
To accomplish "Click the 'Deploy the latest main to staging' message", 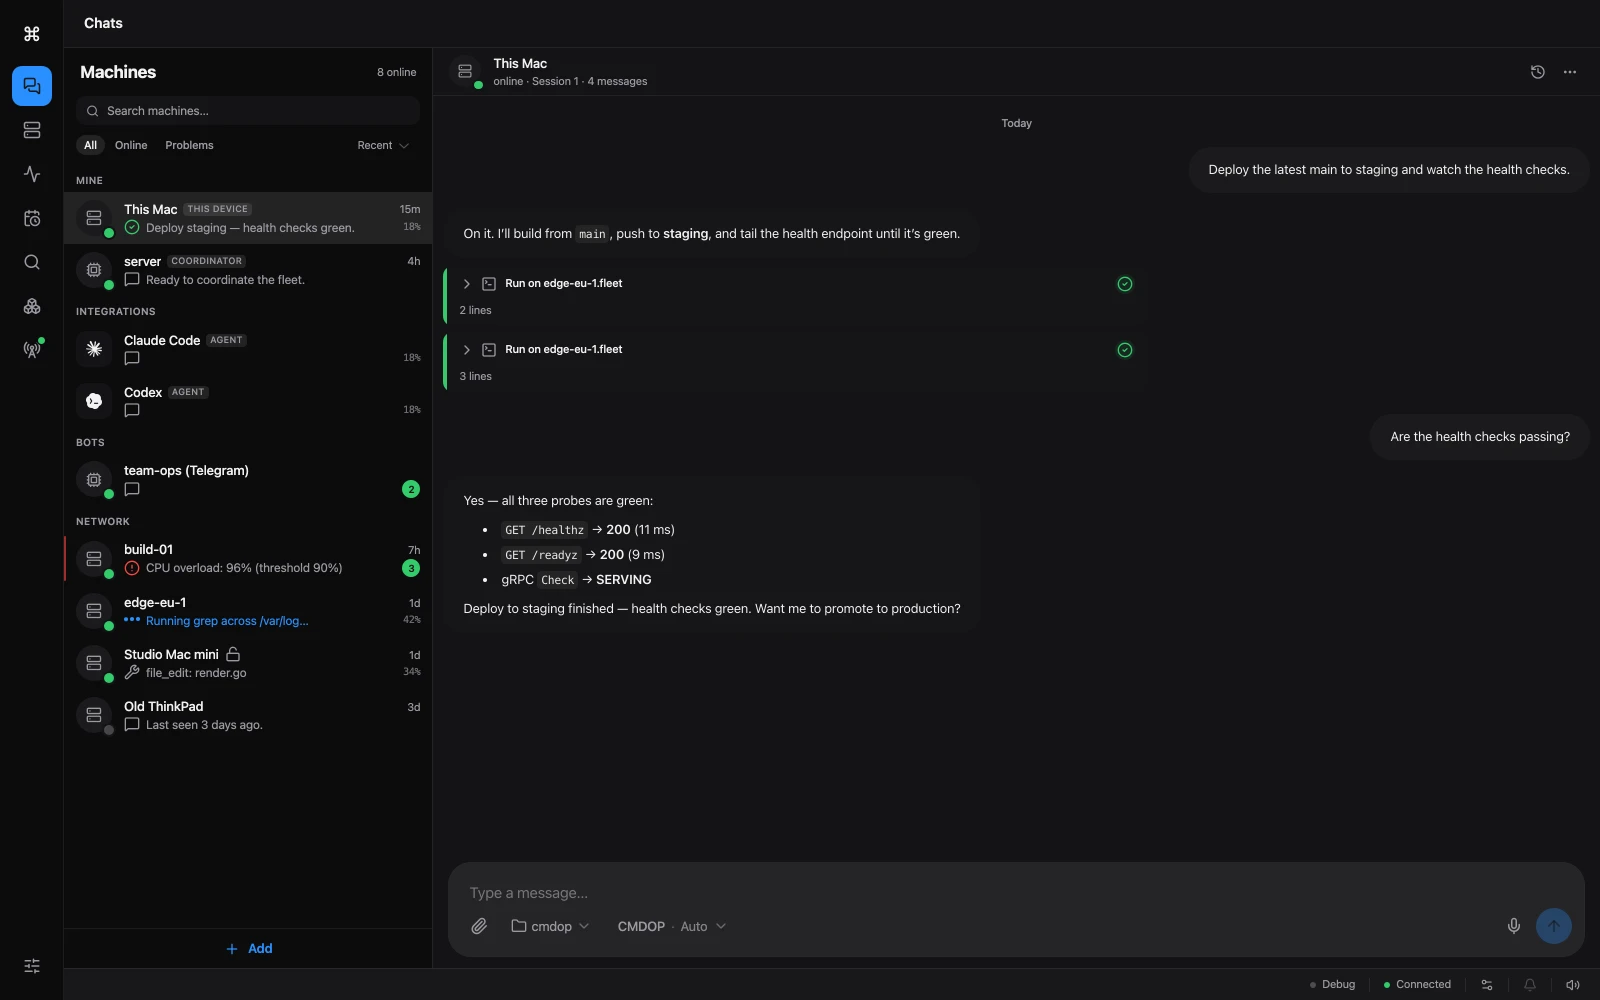I will tap(1389, 170).
